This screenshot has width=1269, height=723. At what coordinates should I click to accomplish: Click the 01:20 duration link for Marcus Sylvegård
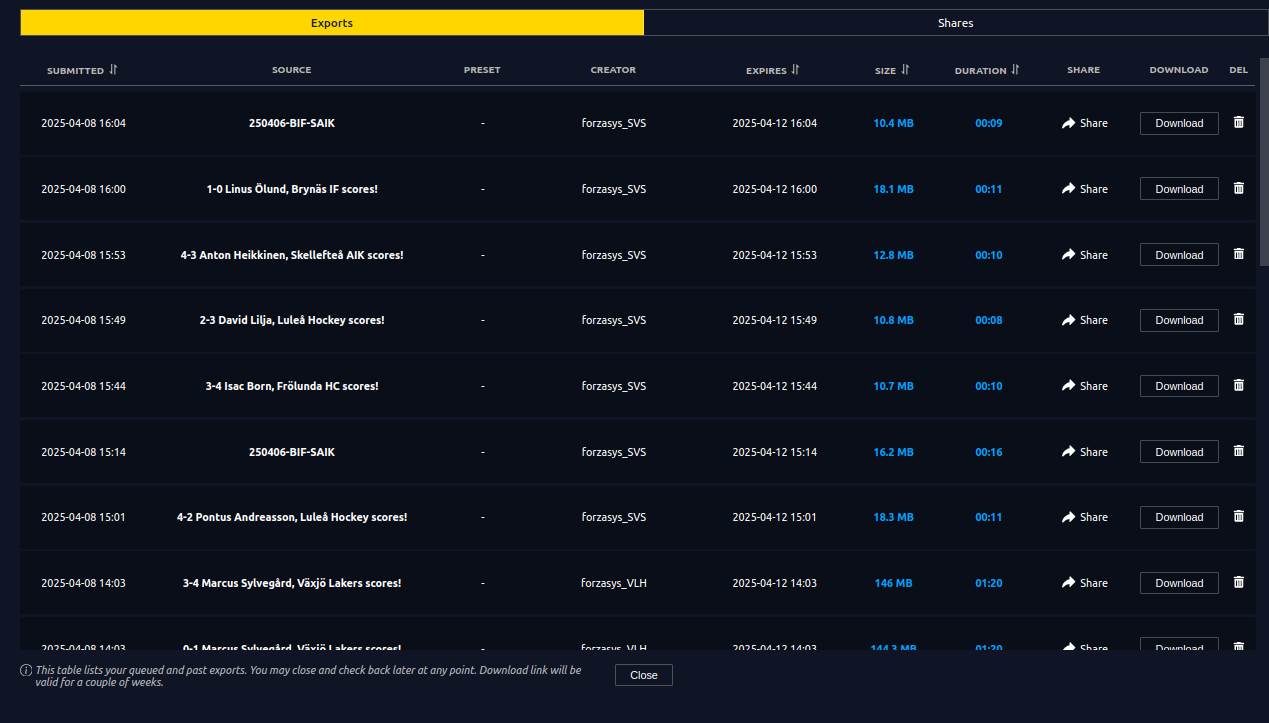click(x=988, y=582)
